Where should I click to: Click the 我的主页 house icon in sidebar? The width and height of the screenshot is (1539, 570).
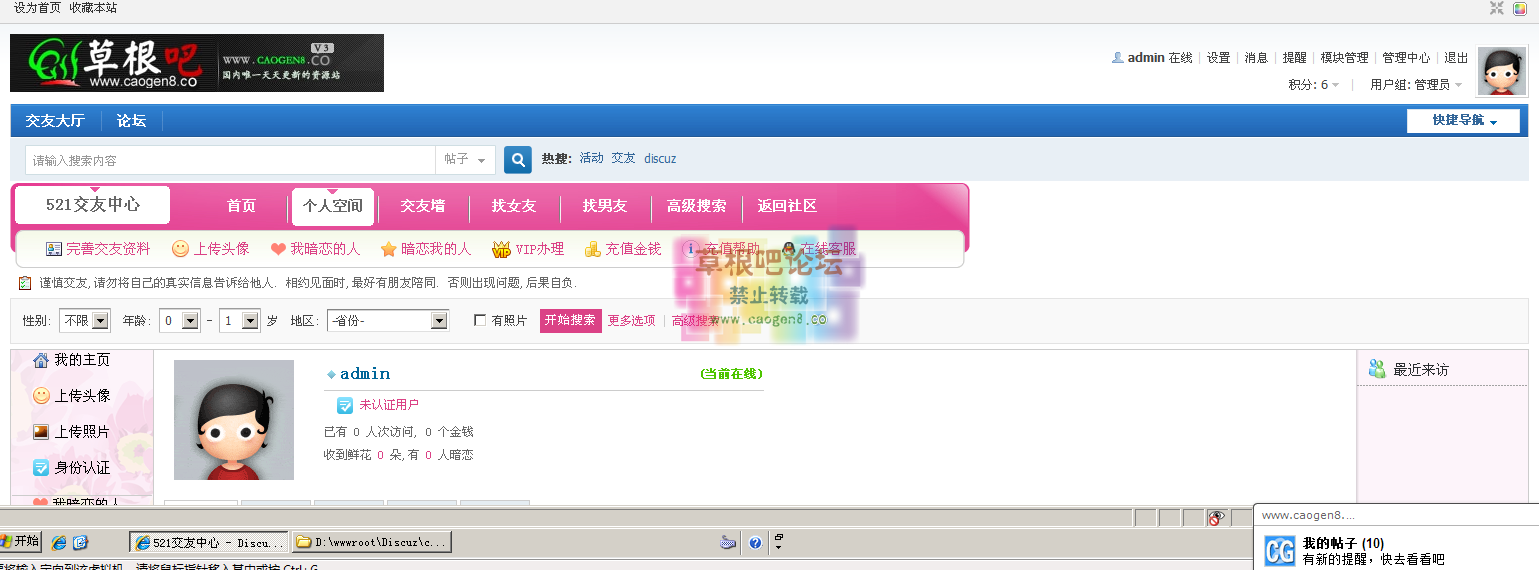41,360
